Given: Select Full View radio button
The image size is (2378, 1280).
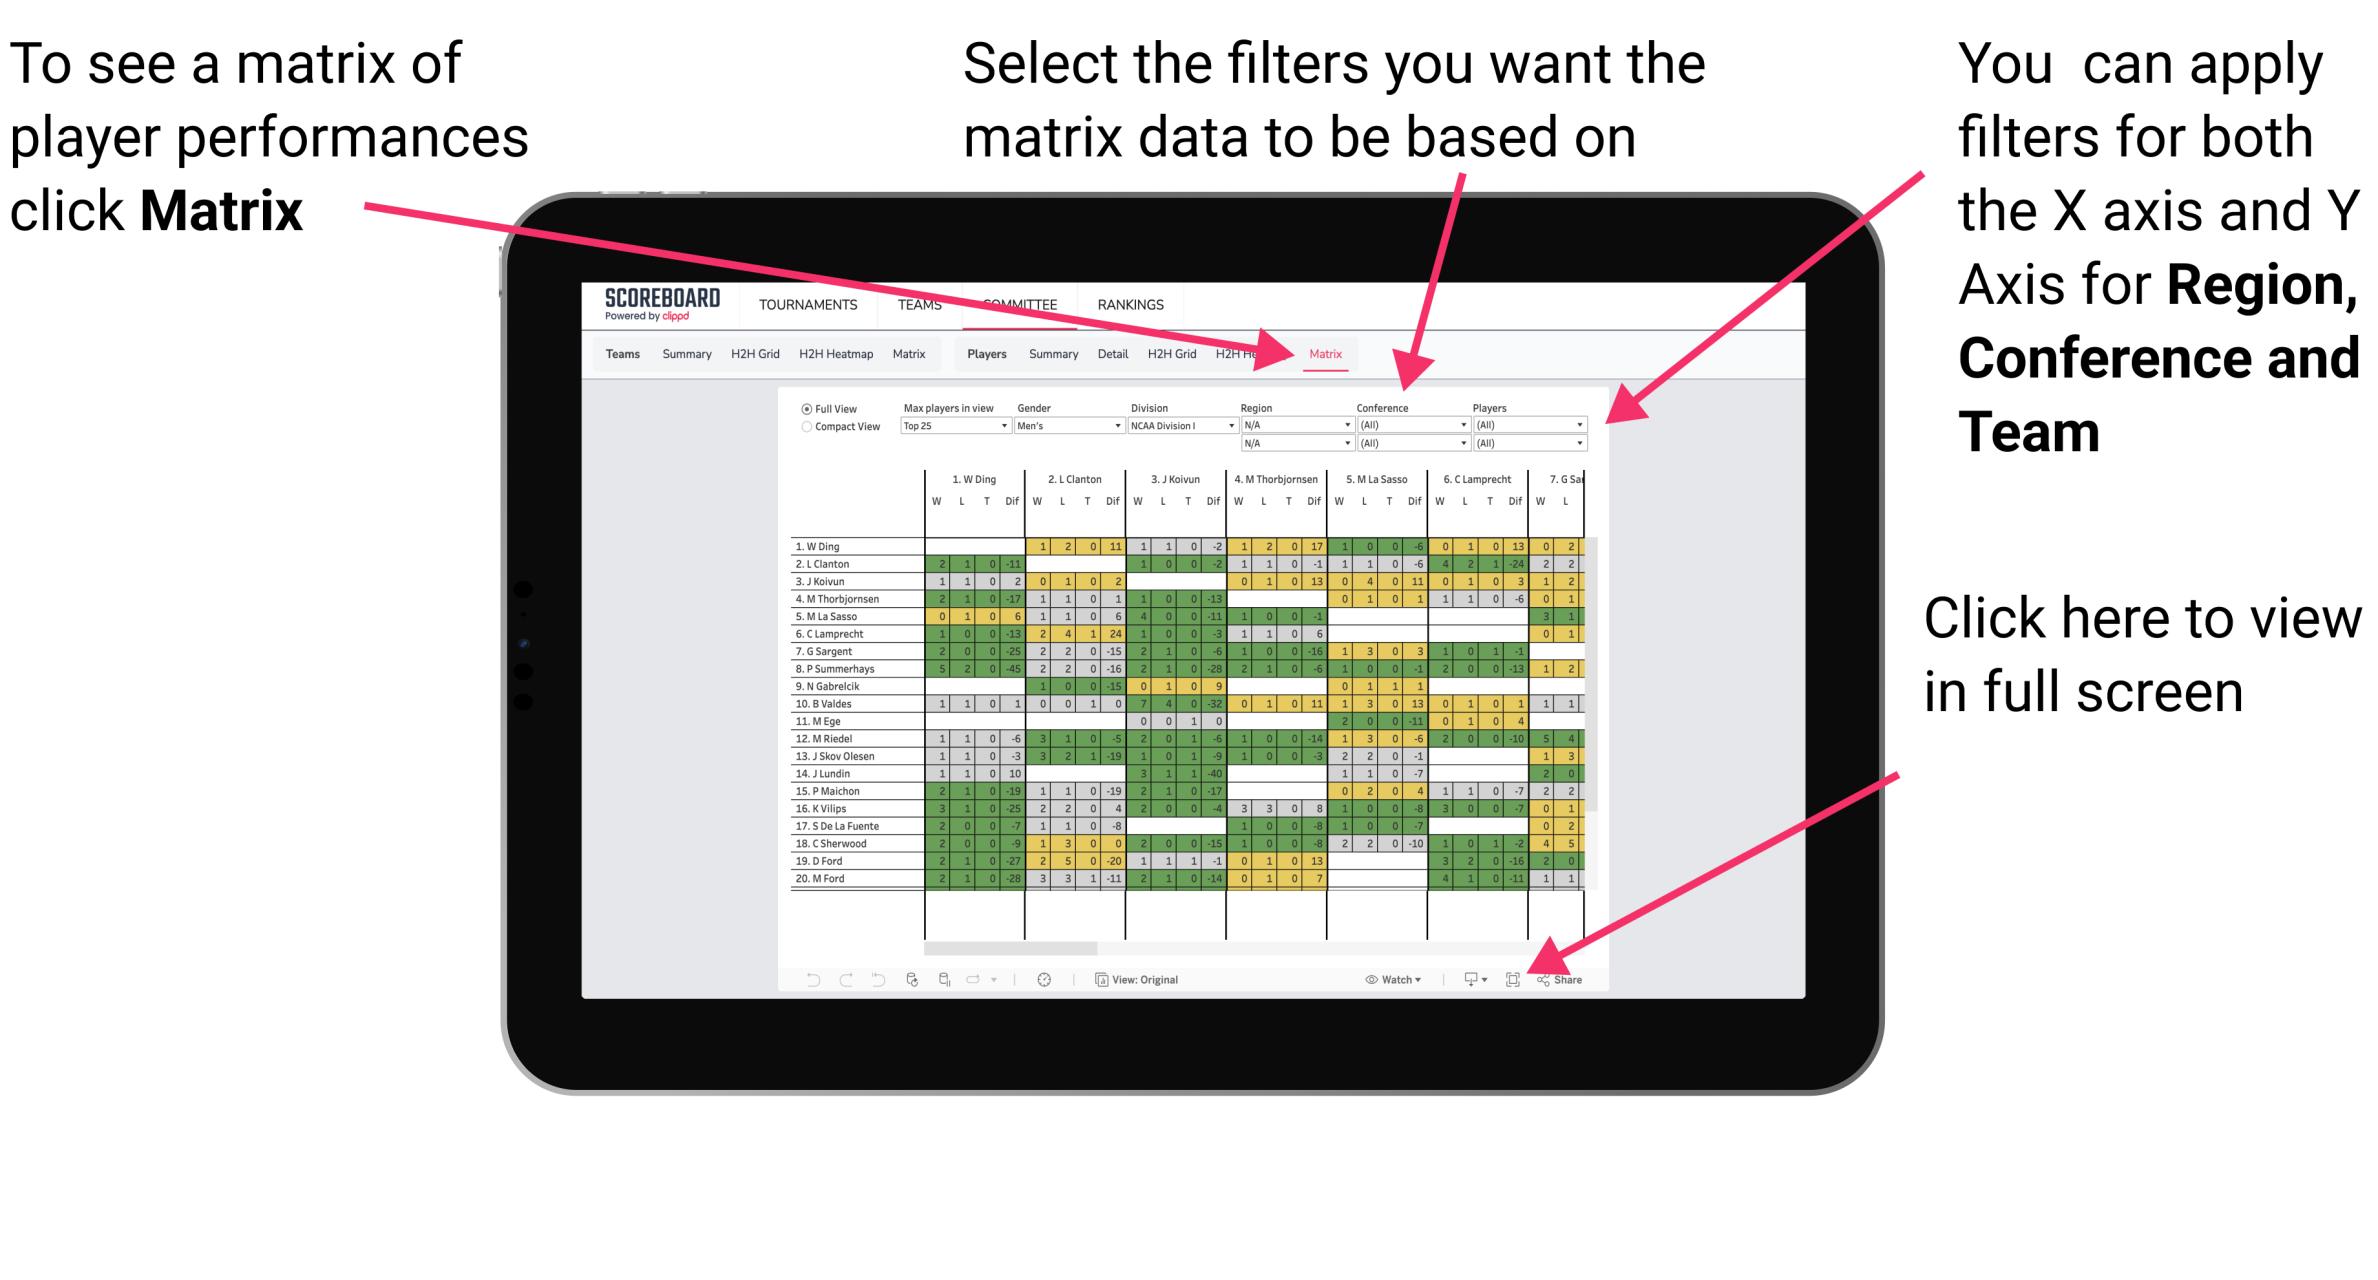Looking at the screenshot, I should click(801, 410).
